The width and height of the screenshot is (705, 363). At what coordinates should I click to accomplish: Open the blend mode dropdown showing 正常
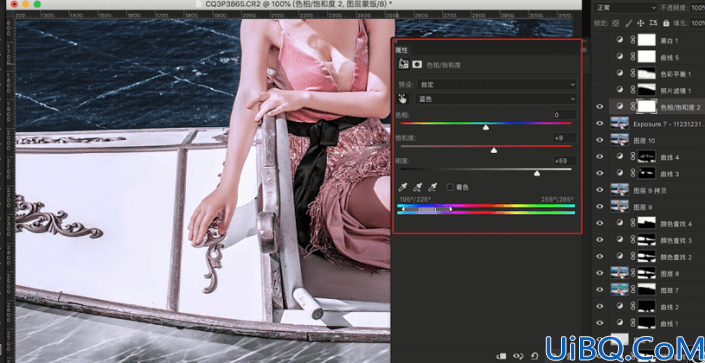625,8
